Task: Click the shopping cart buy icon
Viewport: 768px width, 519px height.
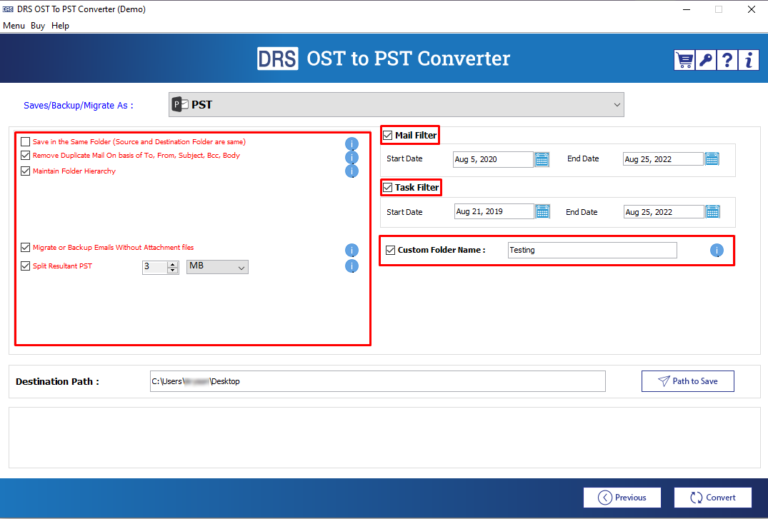Action: (x=685, y=59)
